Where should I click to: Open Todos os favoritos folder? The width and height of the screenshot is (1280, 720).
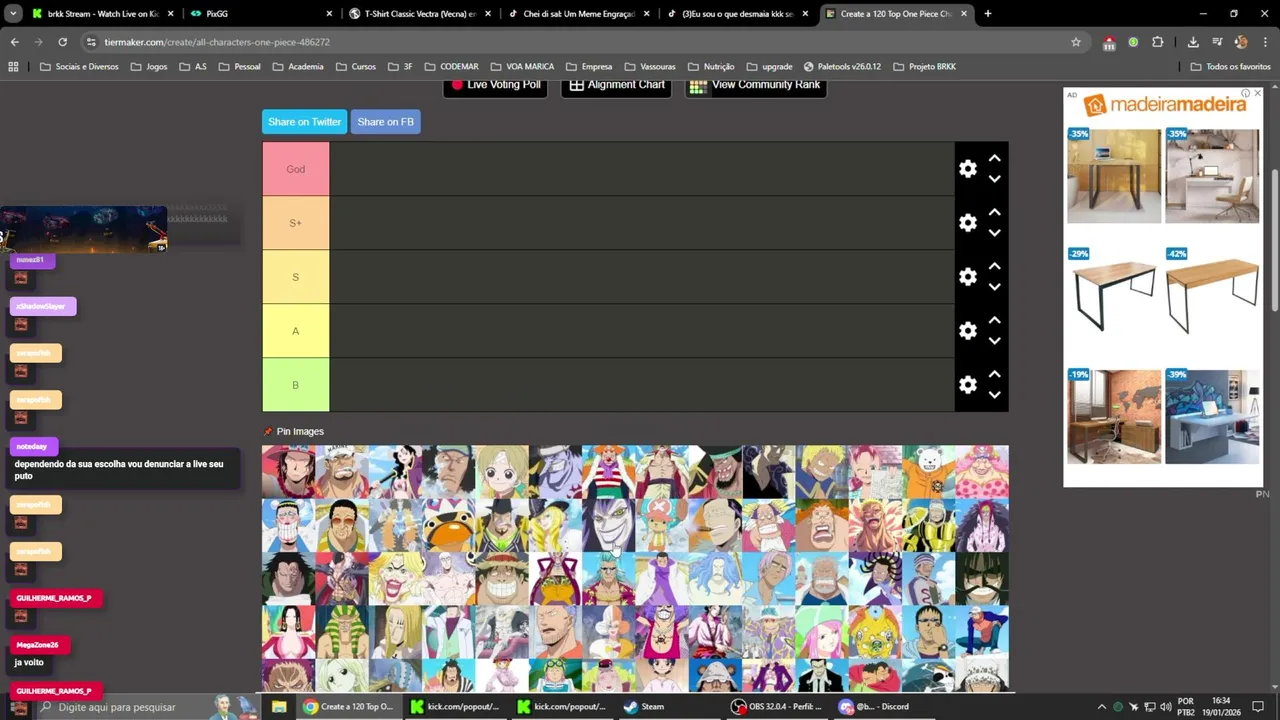pyautogui.click(x=1230, y=67)
